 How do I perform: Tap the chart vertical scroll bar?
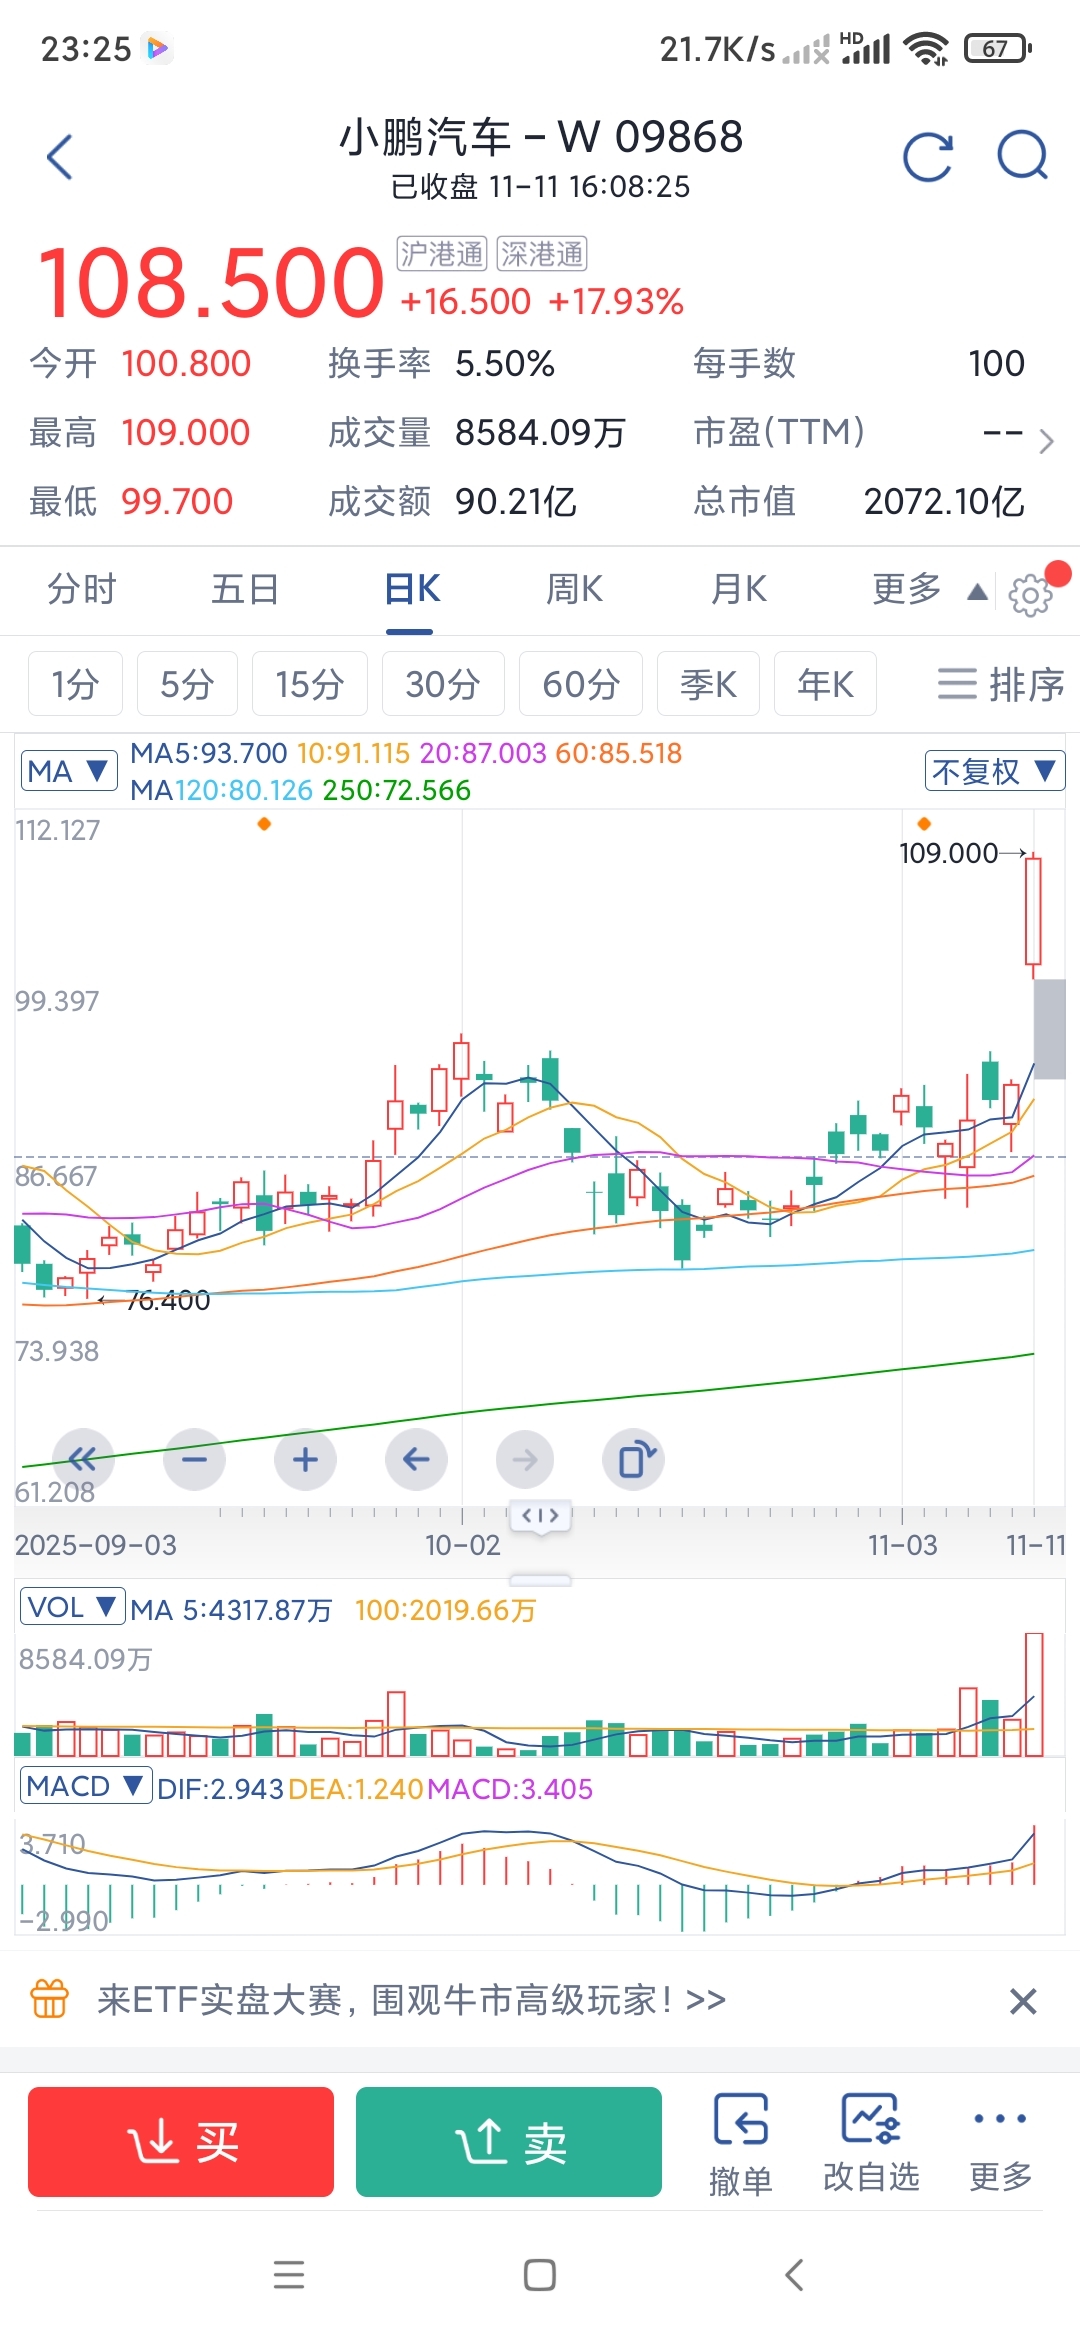1049,1029
